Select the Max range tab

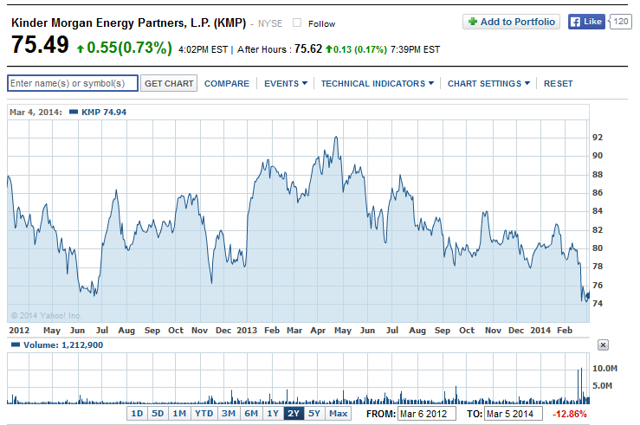tap(338, 414)
